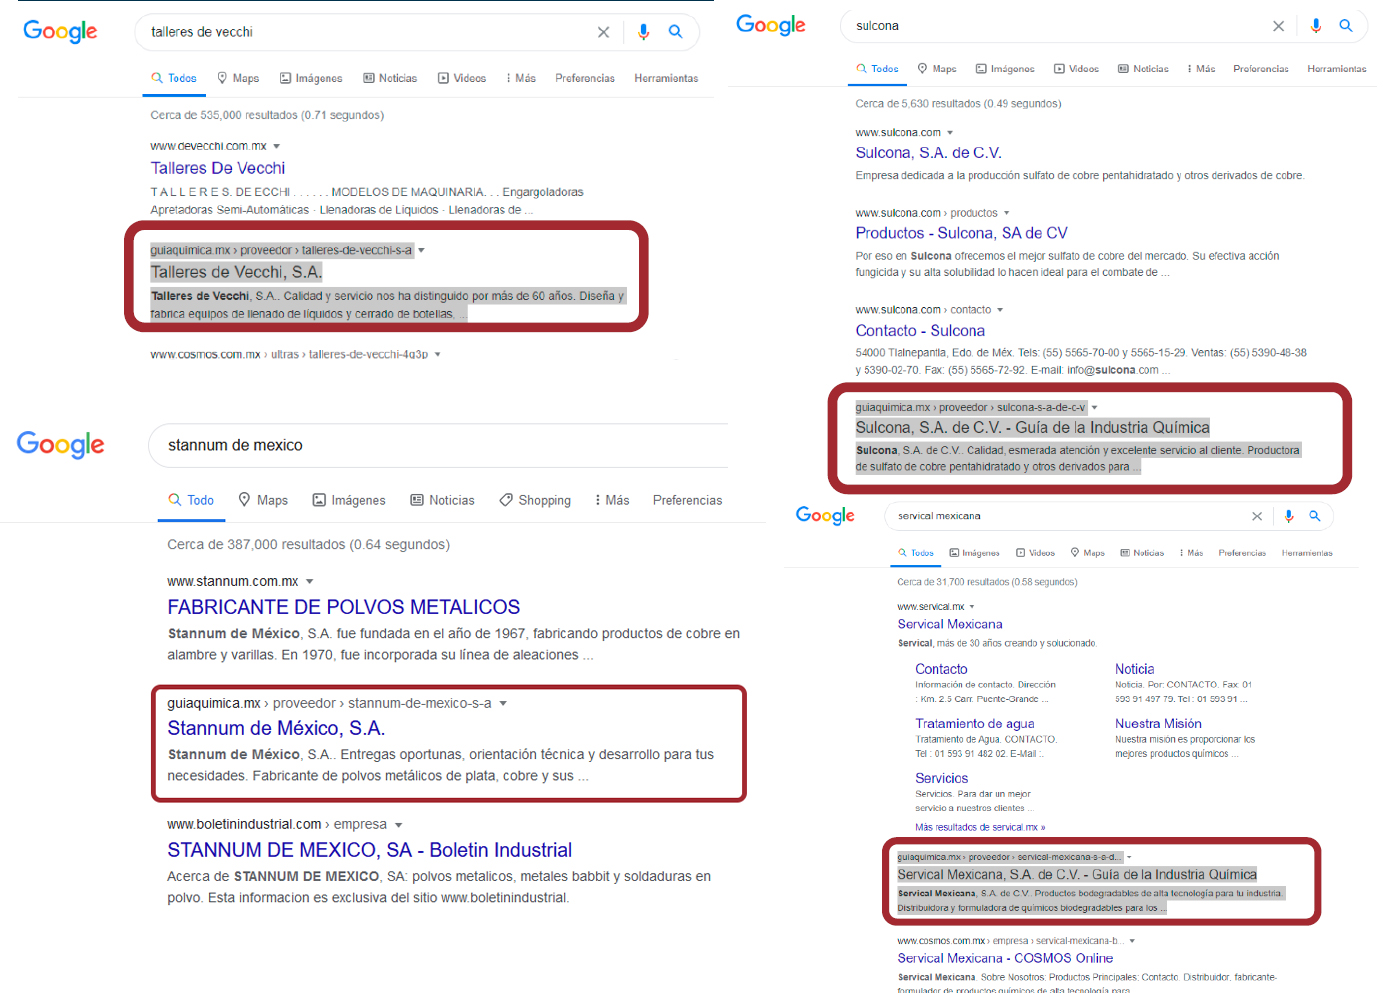Open "Contacto - Sulcona" result link
The image size is (1396, 993).
tap(920, 331)
